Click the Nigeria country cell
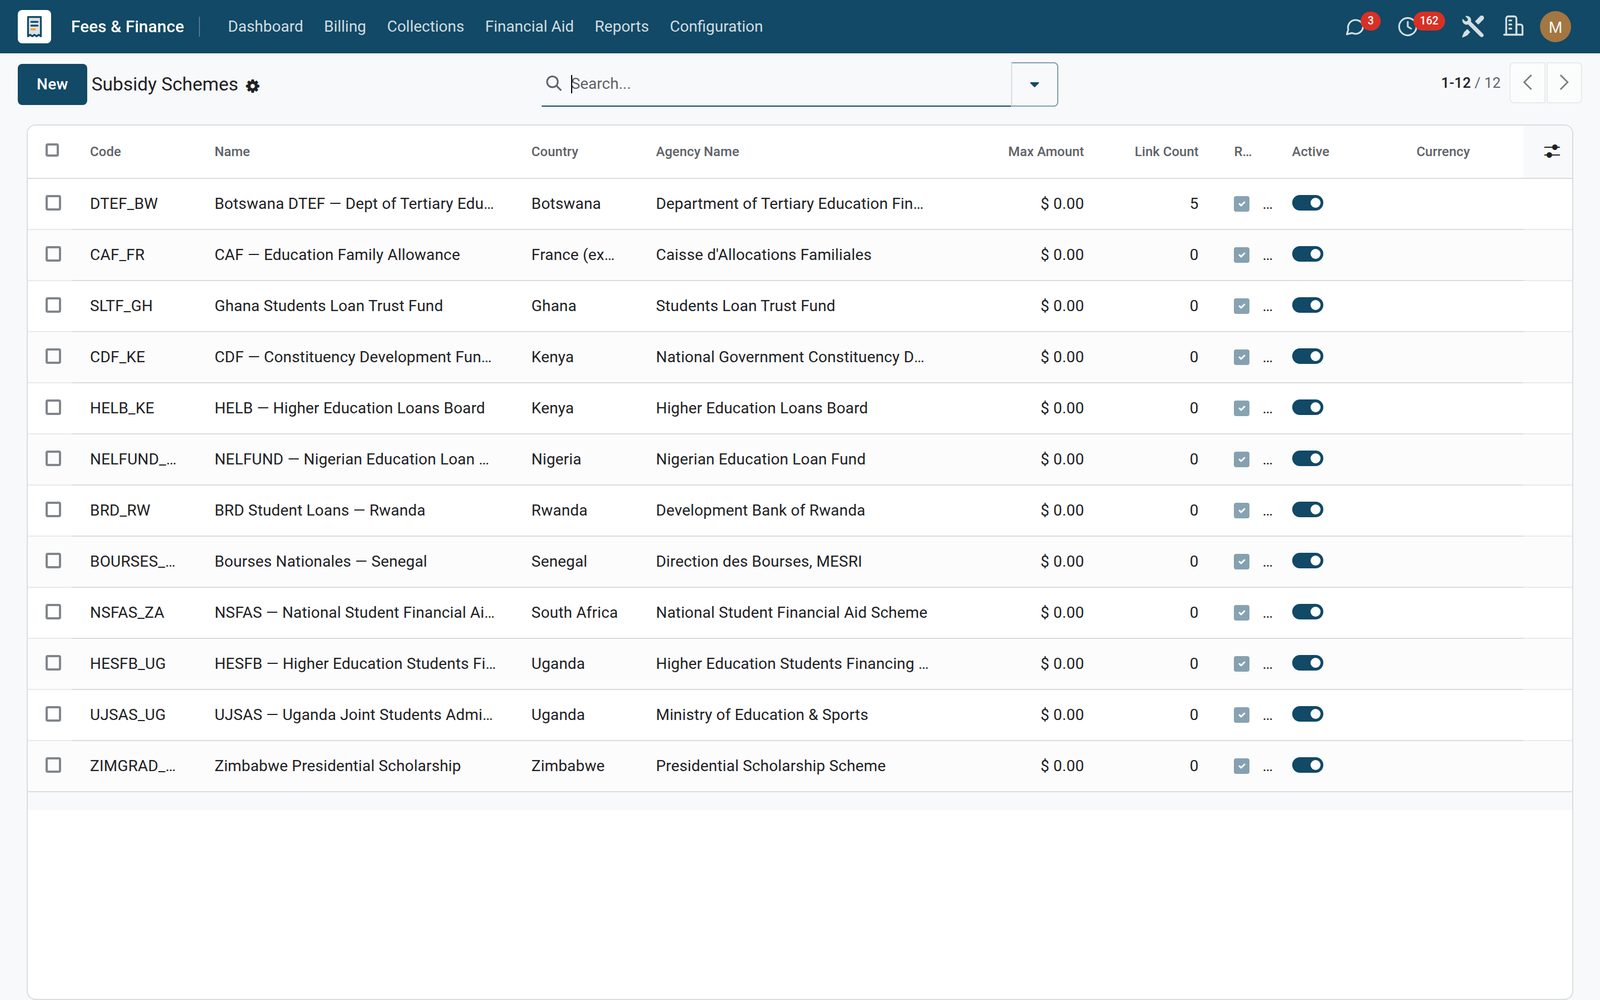 (x=556, y=459)
